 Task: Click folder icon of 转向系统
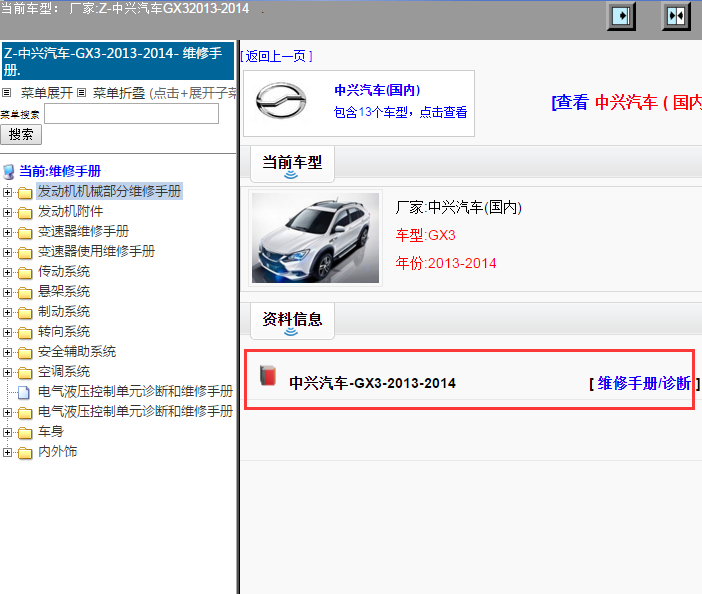(25, 333)
